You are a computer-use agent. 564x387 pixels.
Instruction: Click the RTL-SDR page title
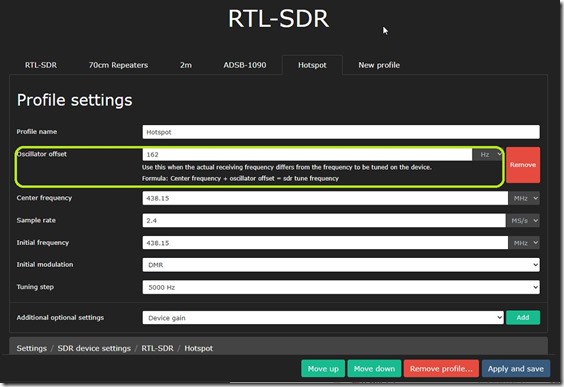pyautogui.click(x=279, y=18)
